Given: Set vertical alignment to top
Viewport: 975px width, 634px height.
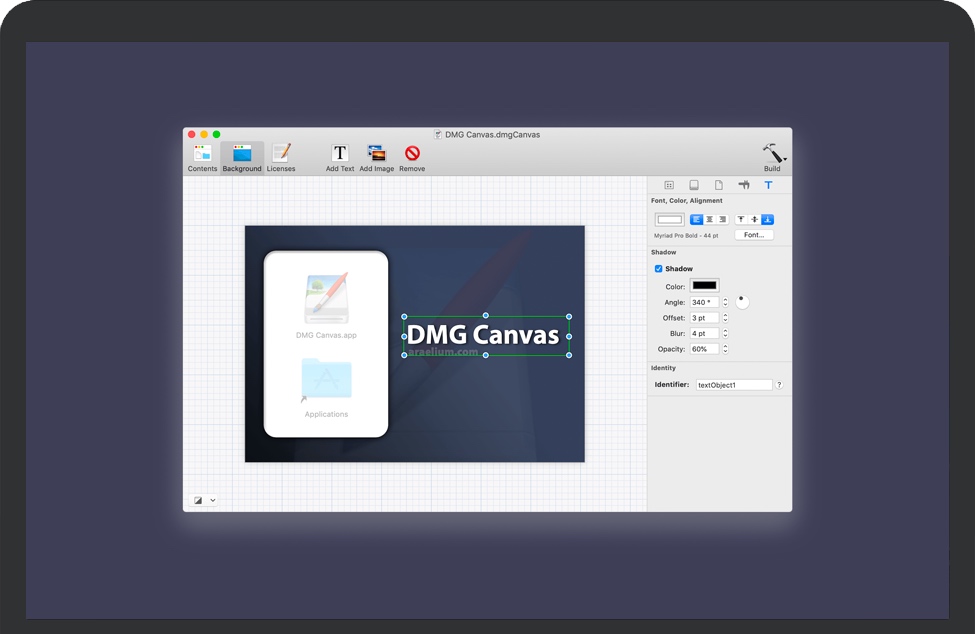Looking at the screenshot, I should pyautogui.click(x=741, y=220).
